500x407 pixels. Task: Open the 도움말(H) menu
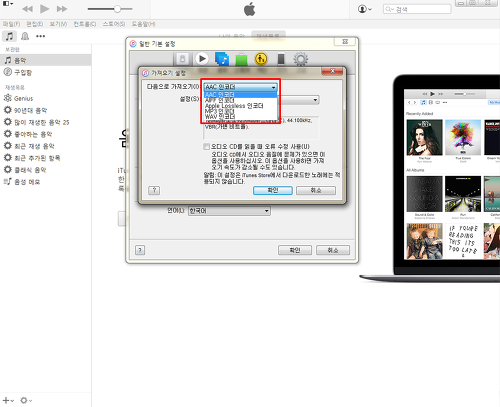(x=143, y=24)
